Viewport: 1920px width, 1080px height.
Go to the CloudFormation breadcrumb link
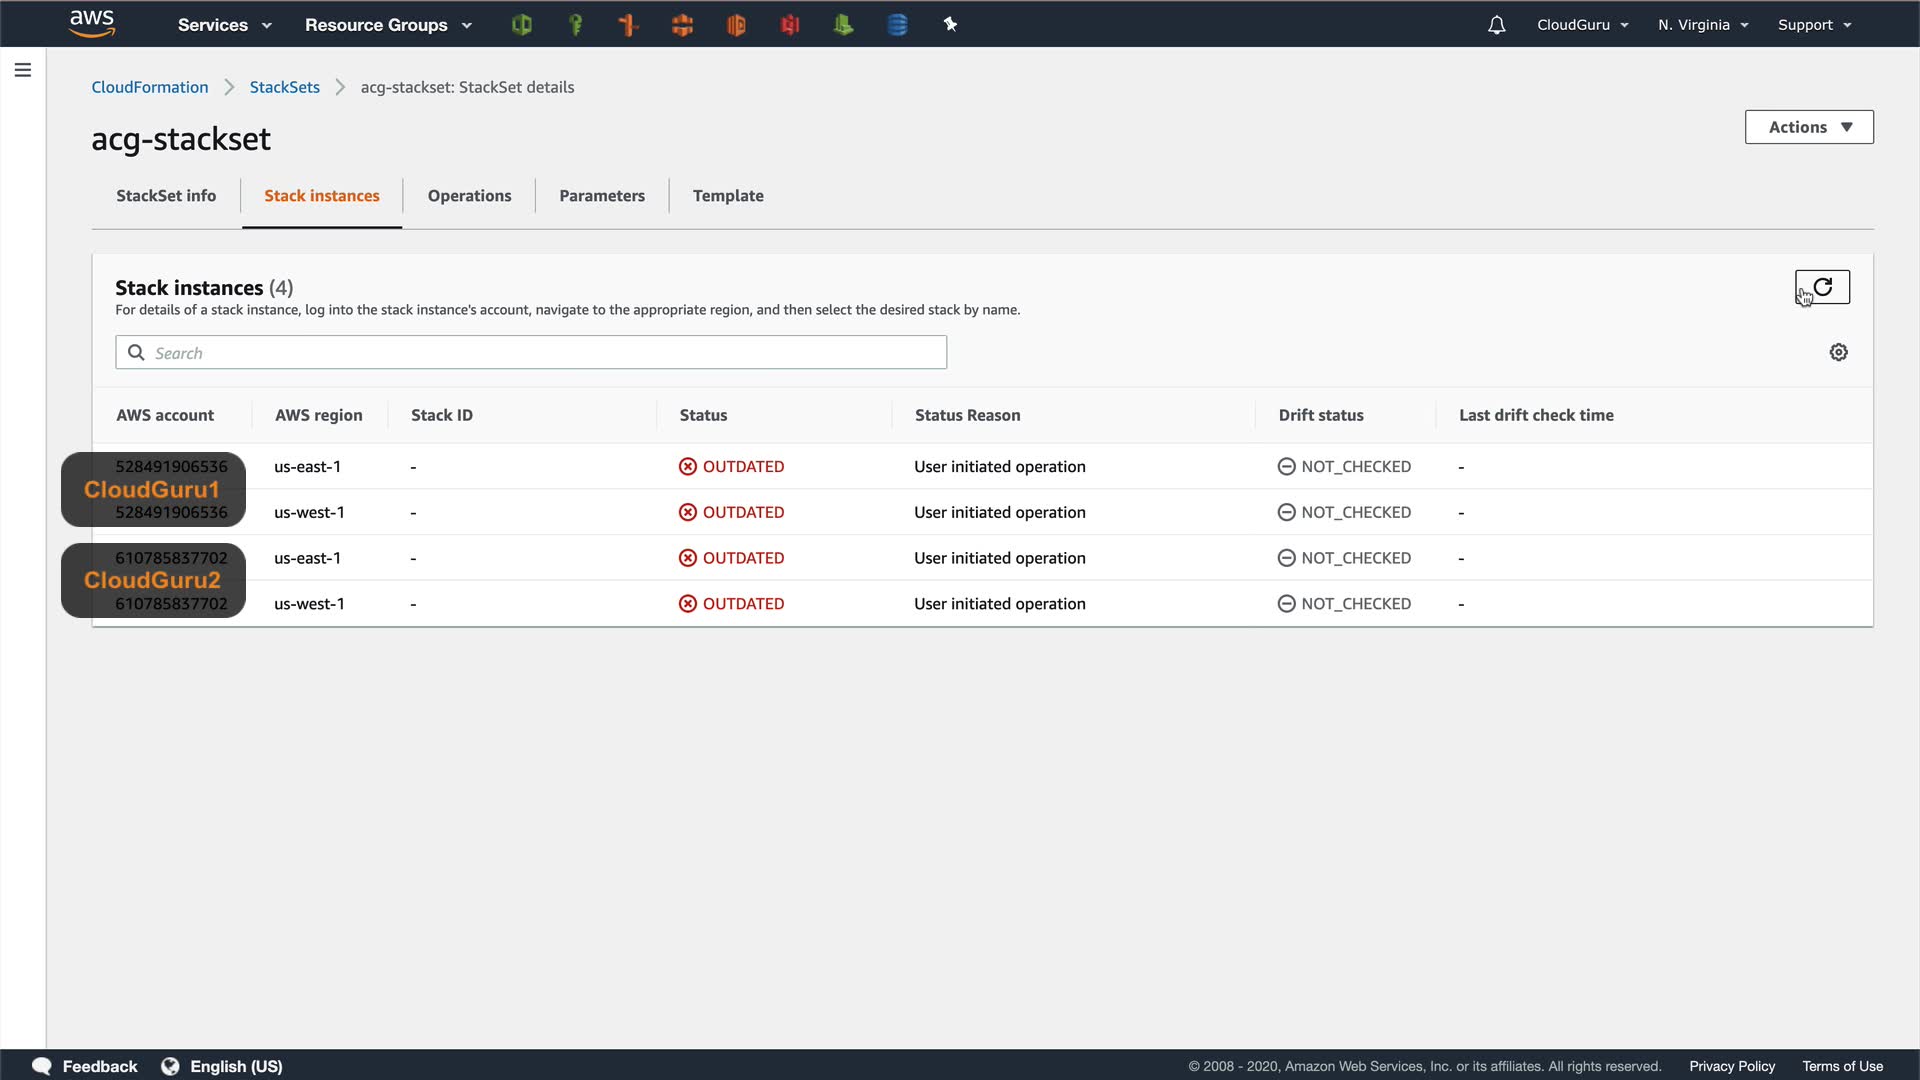pyautogui.click(x=150, y=87)
